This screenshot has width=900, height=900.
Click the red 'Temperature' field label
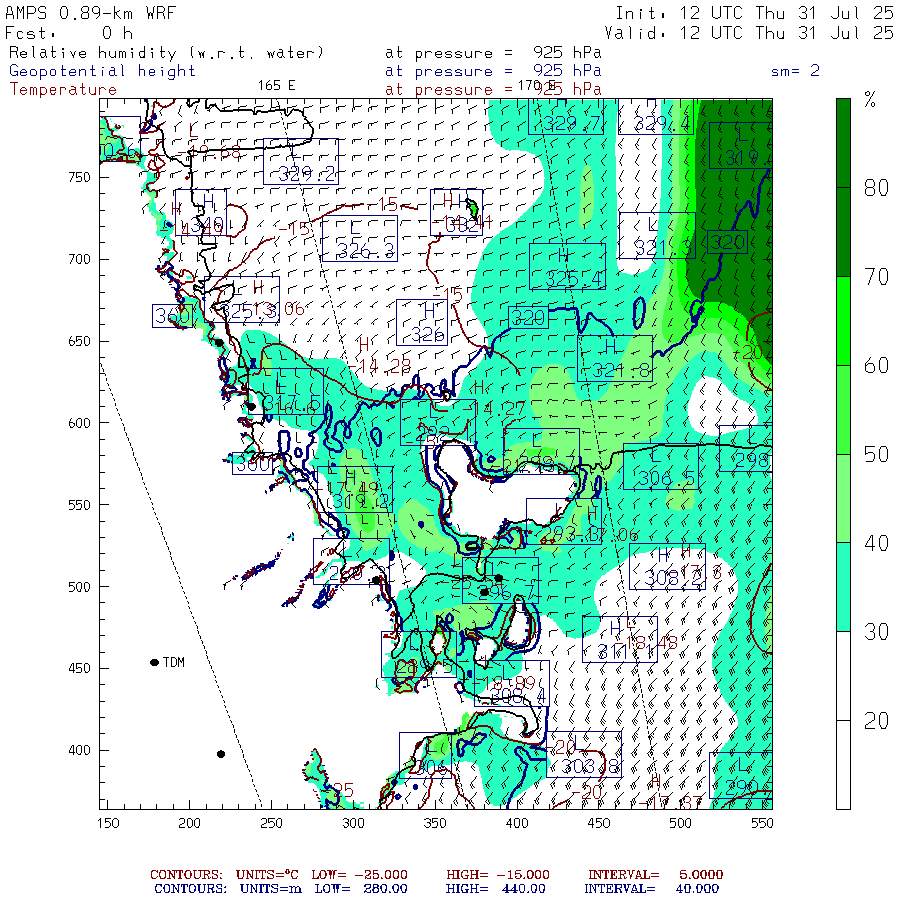pos(63,90)
